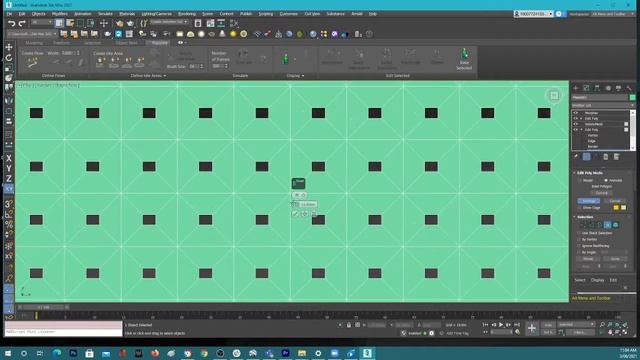Enable Use Stack Selection checkbox
The height and width of the screenshot is (360, 640).
click(x=579, y=233)
